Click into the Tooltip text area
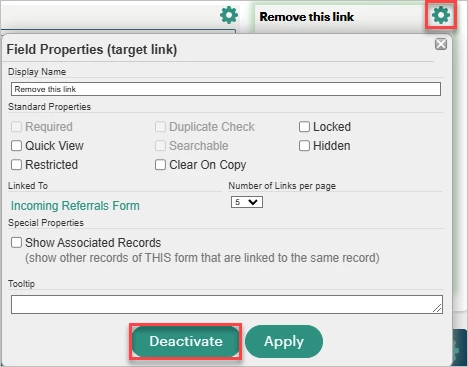 [227, 304]
